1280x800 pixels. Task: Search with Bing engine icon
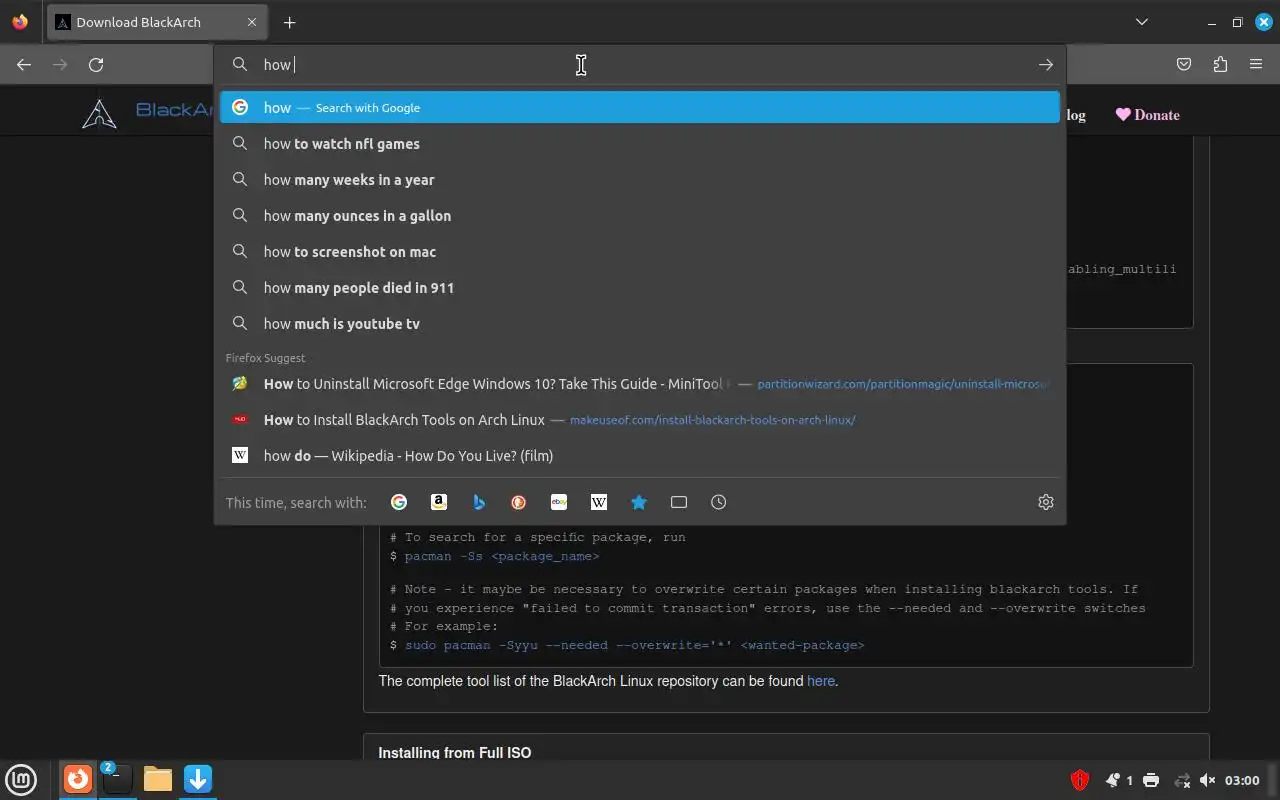point(479,502)
